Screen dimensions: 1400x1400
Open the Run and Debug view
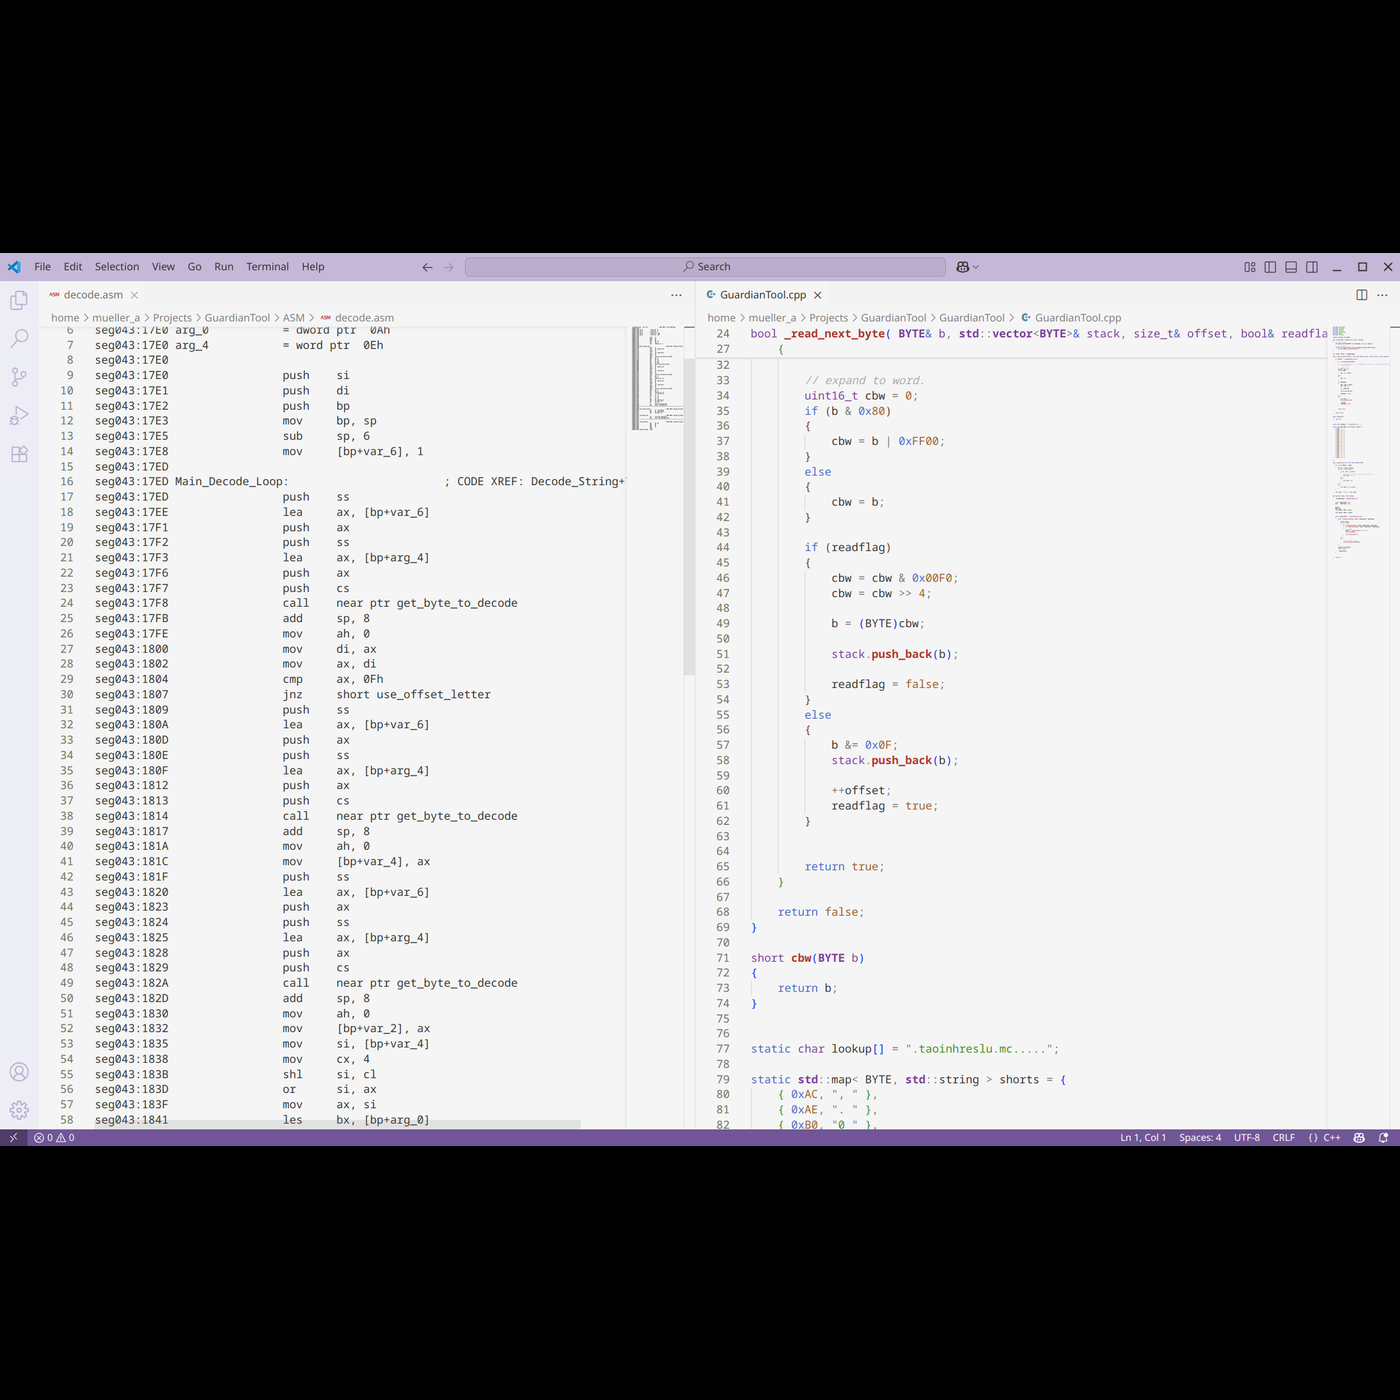click(x=19, y=416)
